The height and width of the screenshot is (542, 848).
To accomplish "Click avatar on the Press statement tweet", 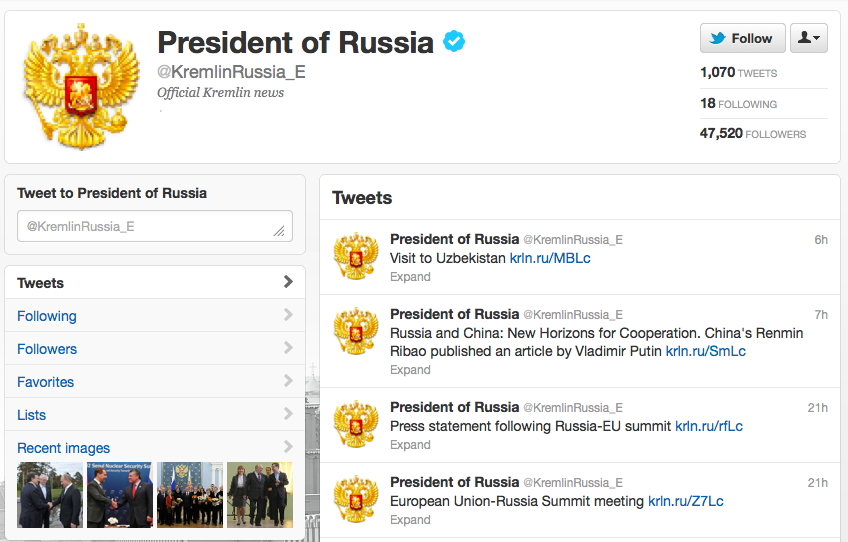I will (356, 424).
